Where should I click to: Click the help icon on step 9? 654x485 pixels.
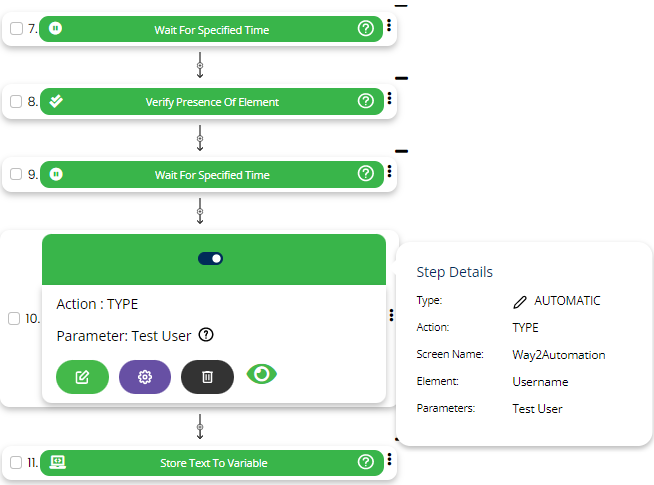click(x=365, y=174)
